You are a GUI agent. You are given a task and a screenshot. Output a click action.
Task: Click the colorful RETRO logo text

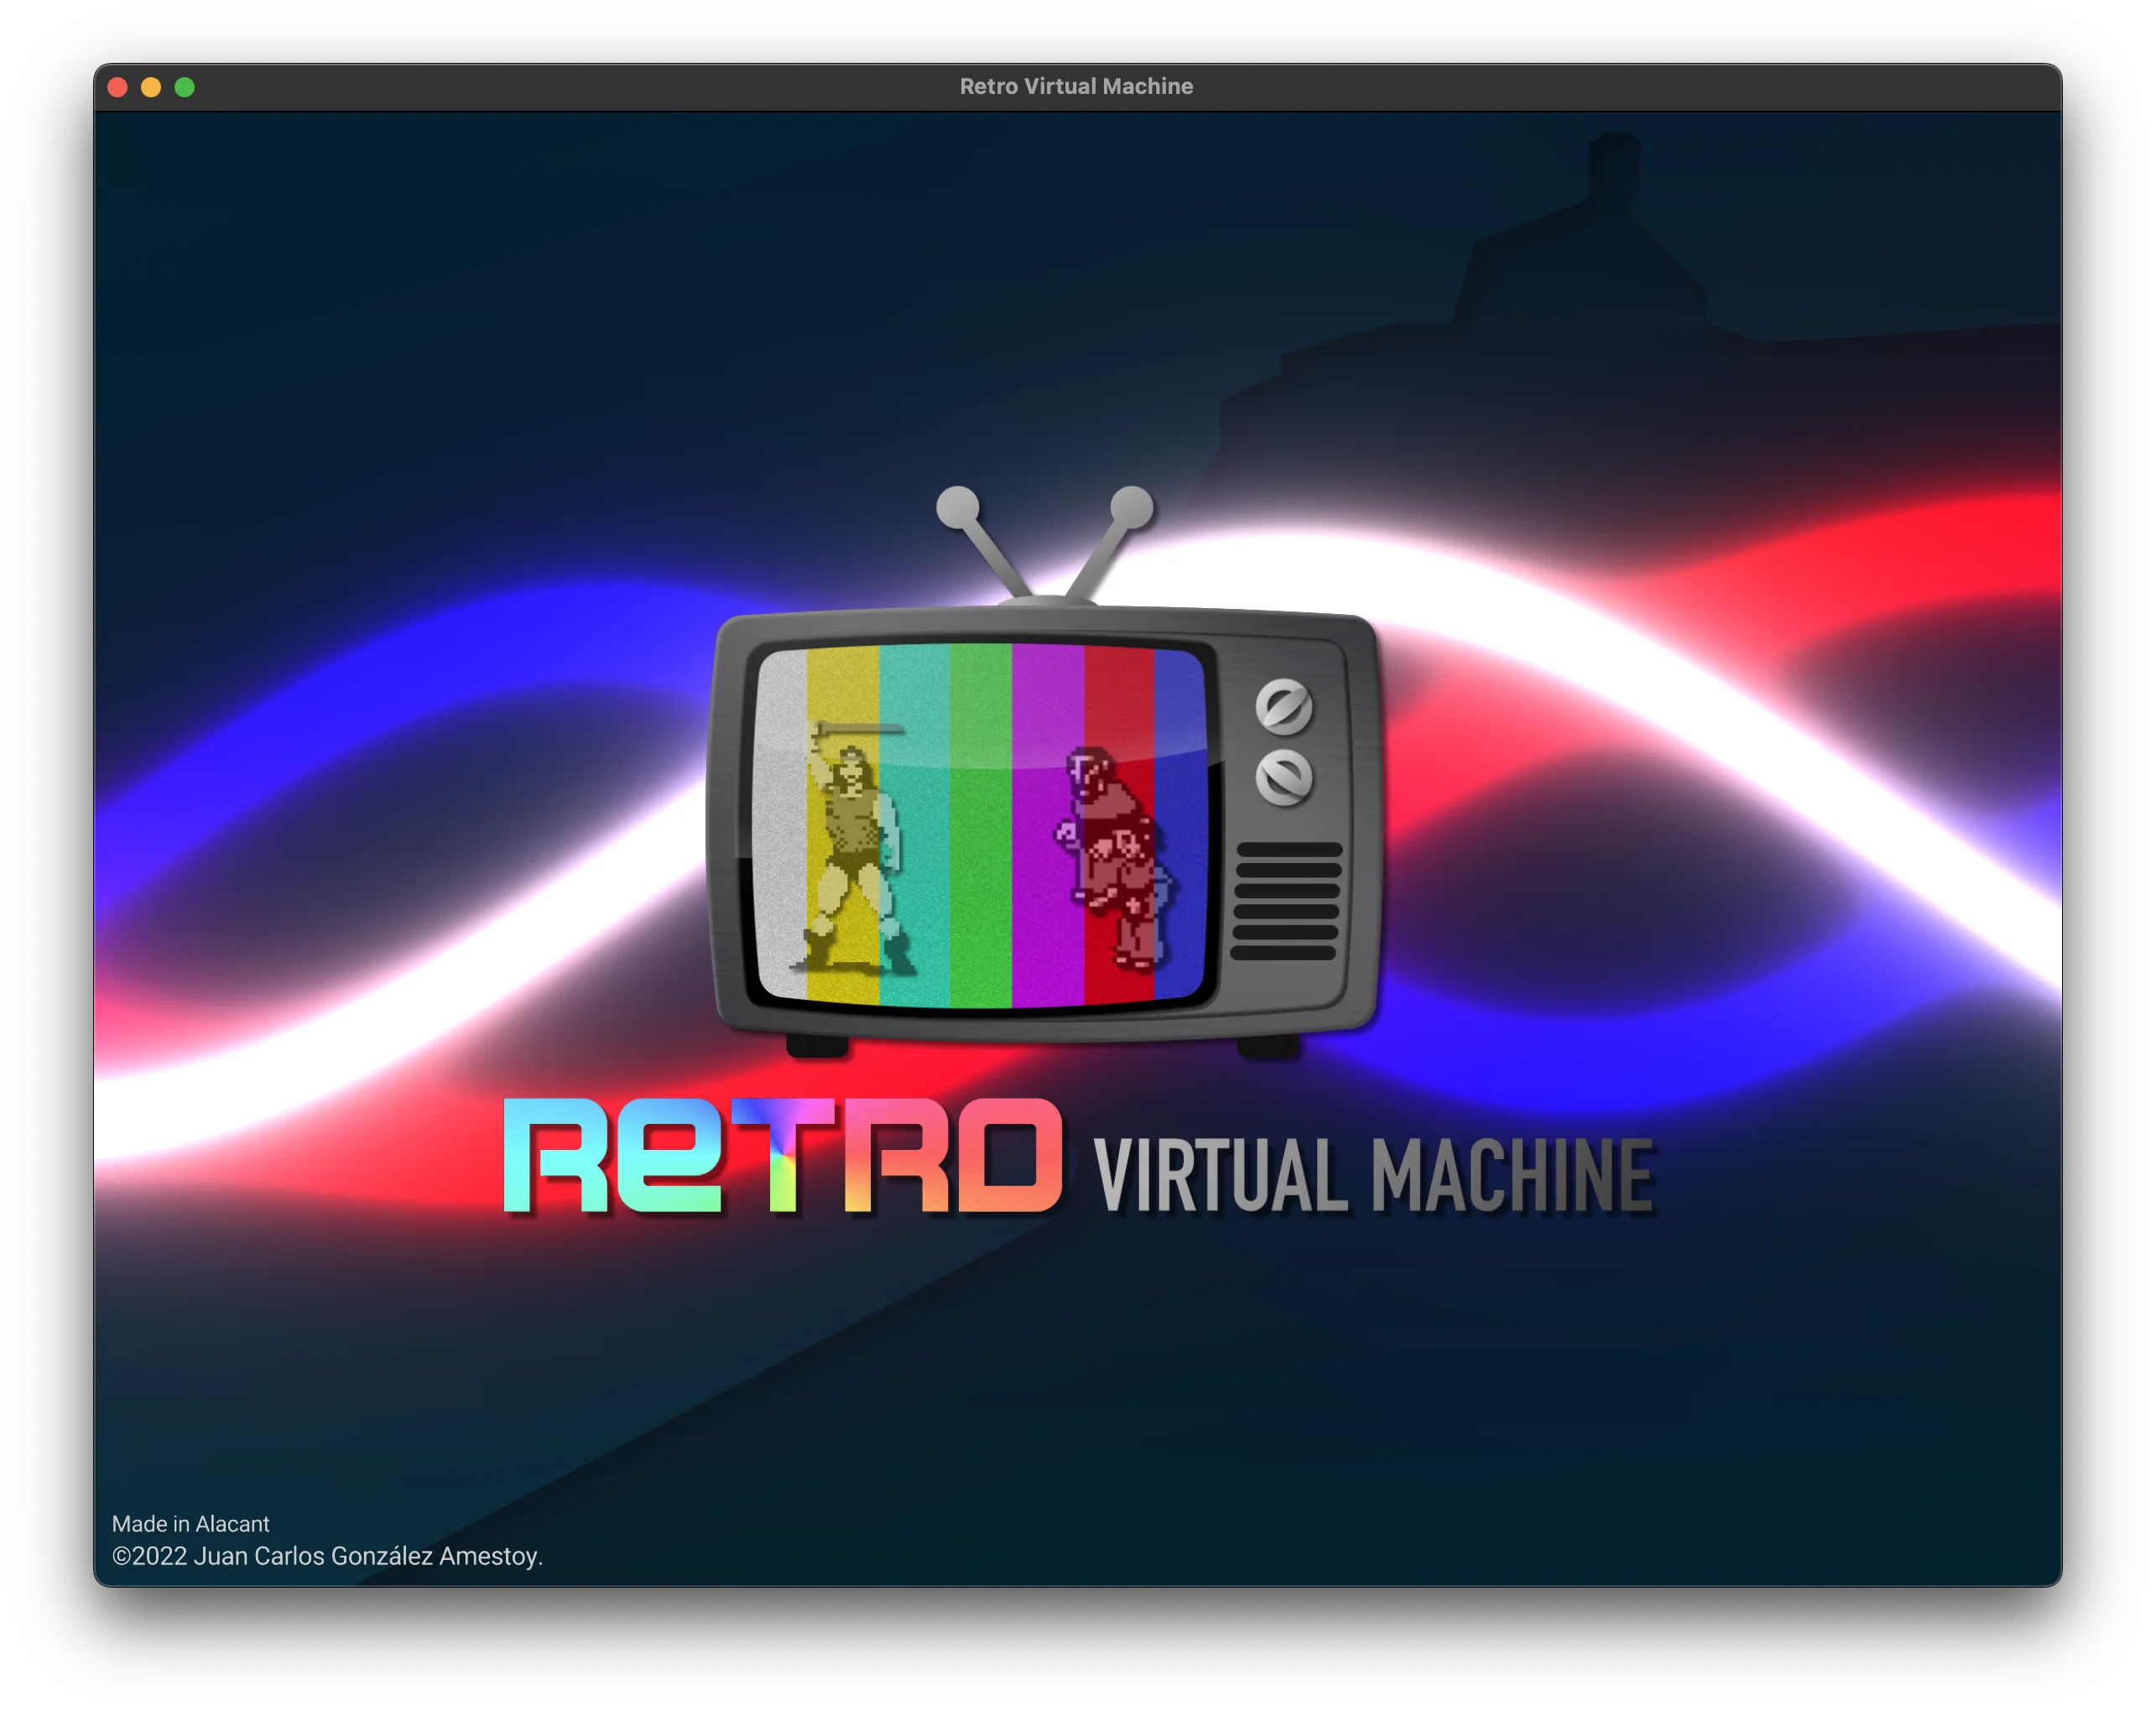click(782, 1157)
